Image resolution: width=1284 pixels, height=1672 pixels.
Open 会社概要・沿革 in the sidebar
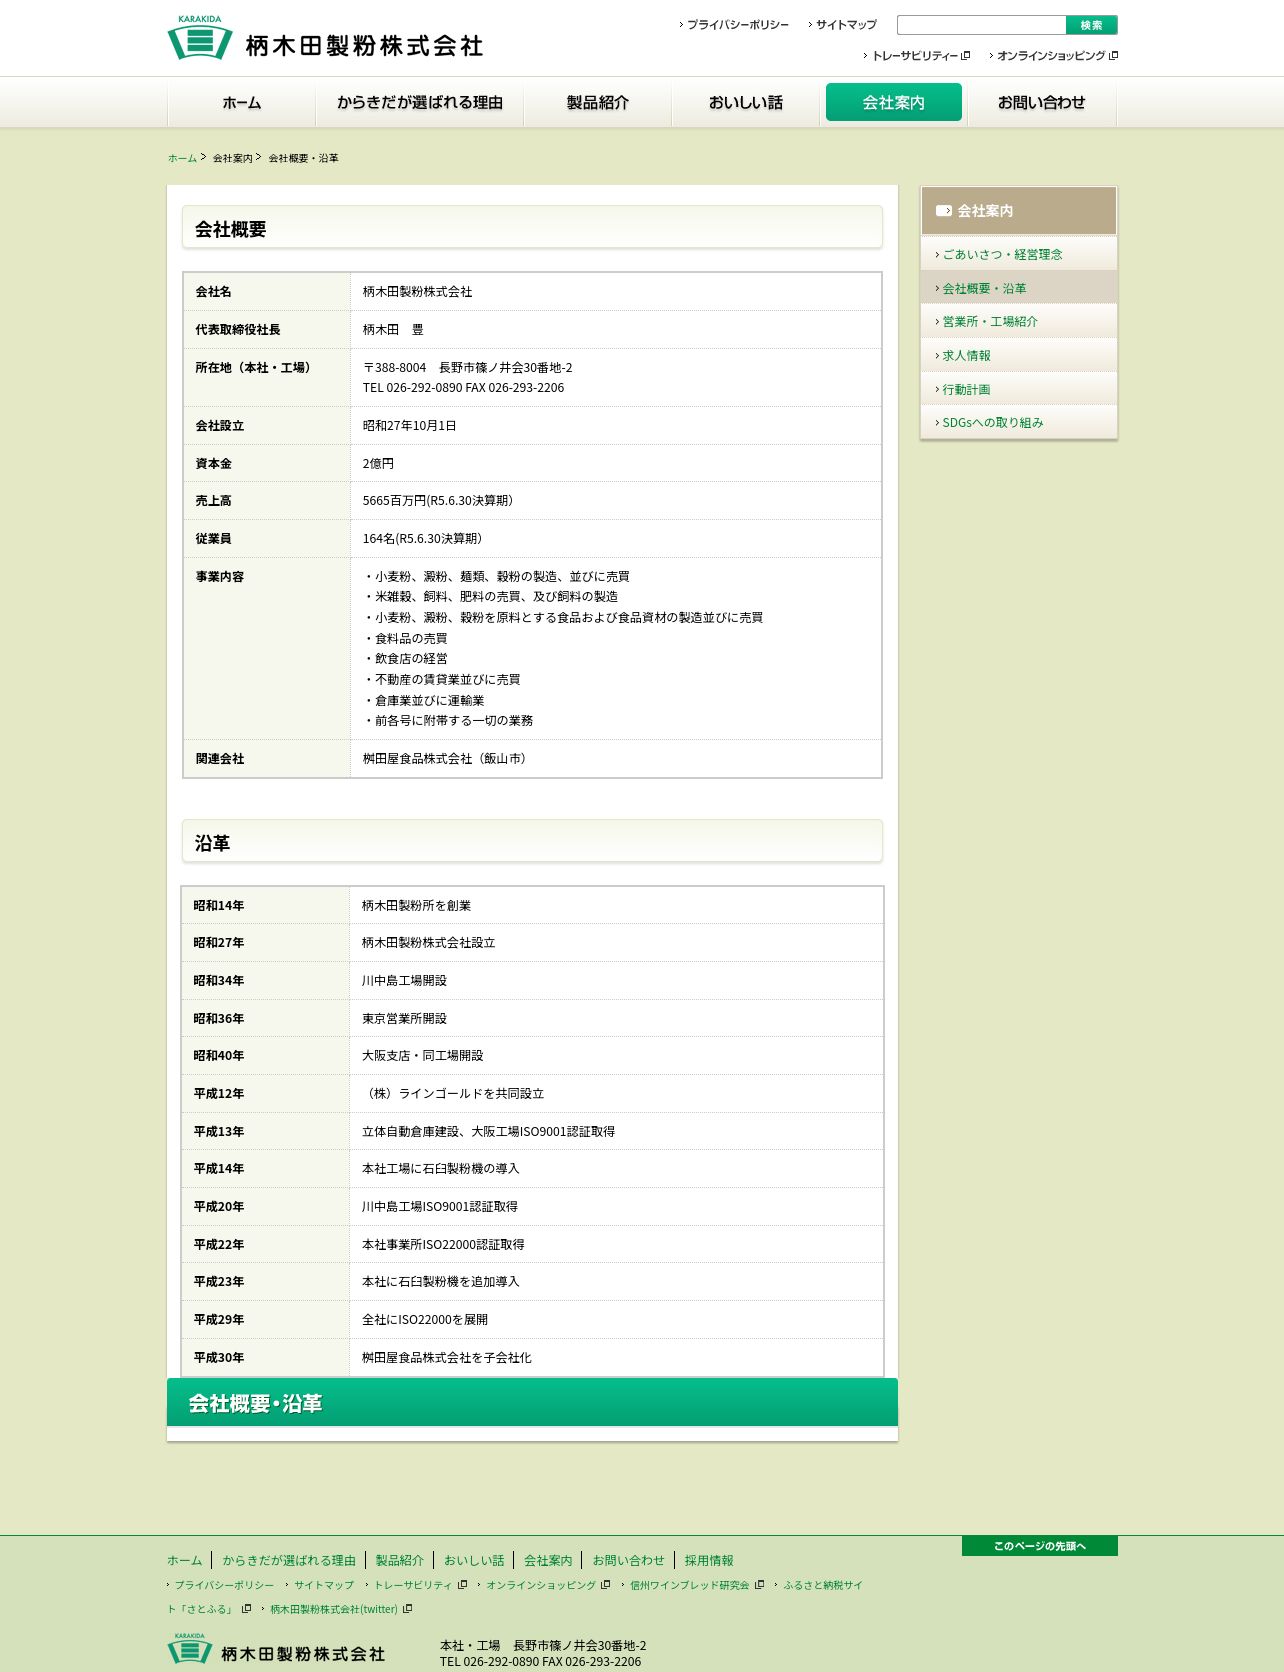pyautogui.click(x=1019, y=288)
